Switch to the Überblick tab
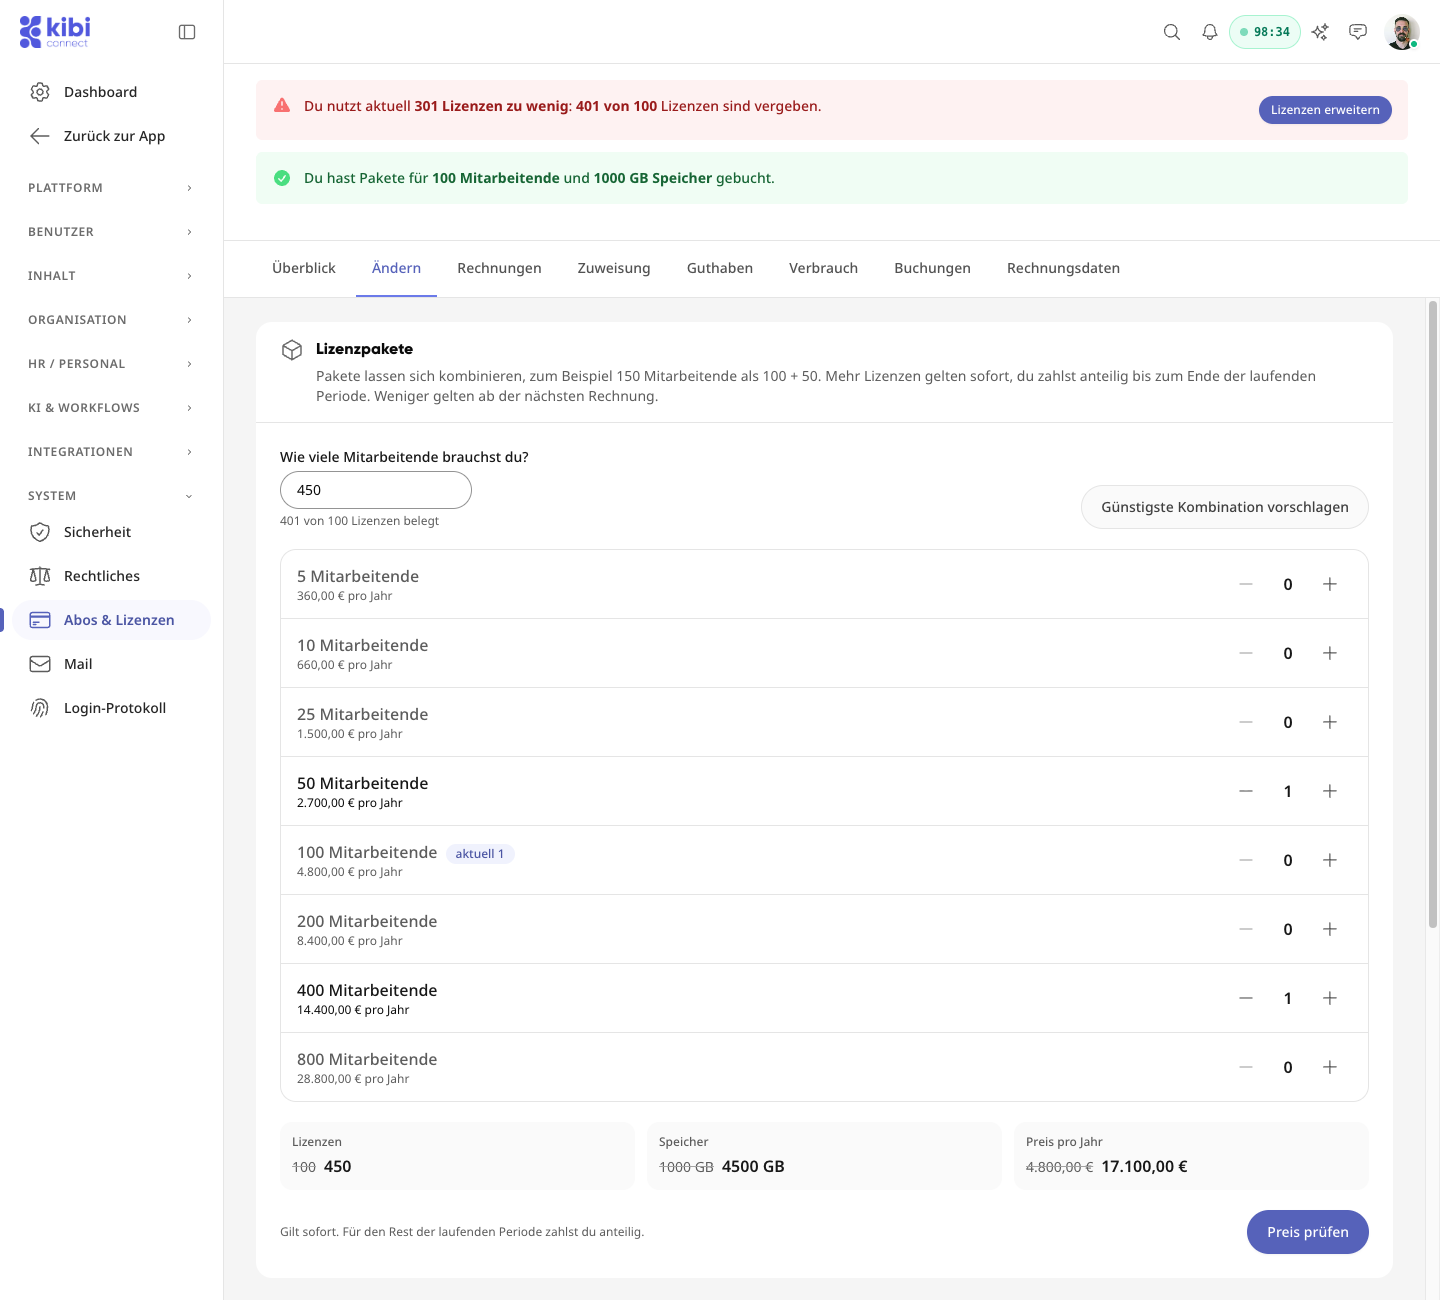1440x1300 pixels. [x=304, y=268]
